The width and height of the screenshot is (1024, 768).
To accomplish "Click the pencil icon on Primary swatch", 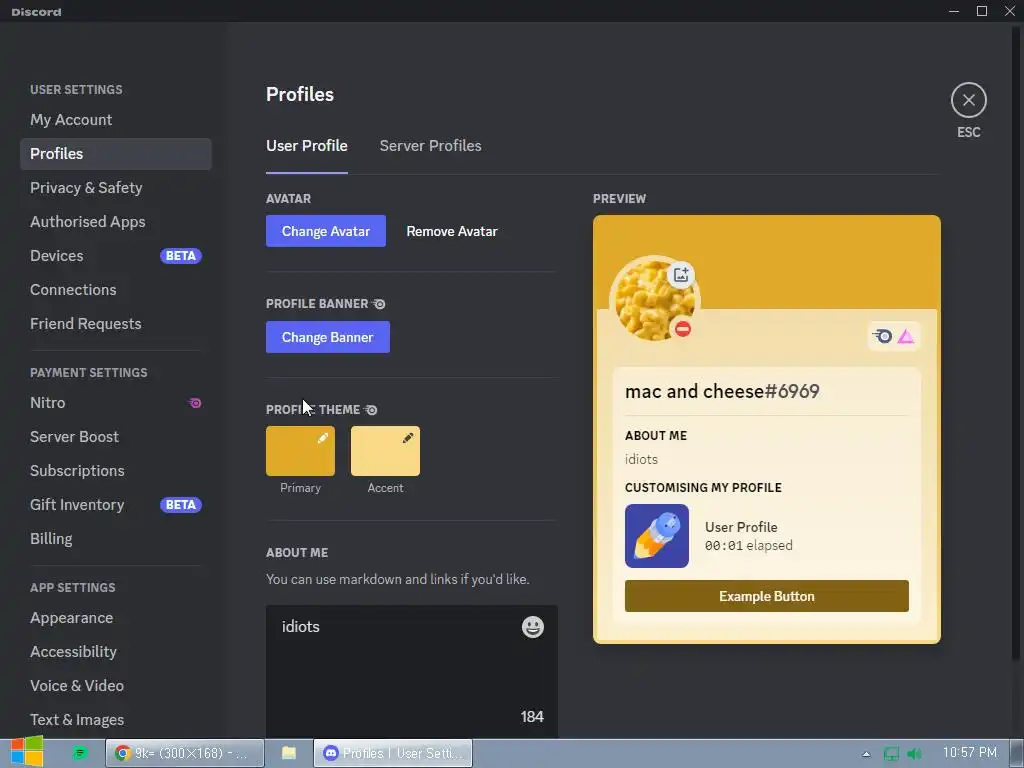I will 323,438.
